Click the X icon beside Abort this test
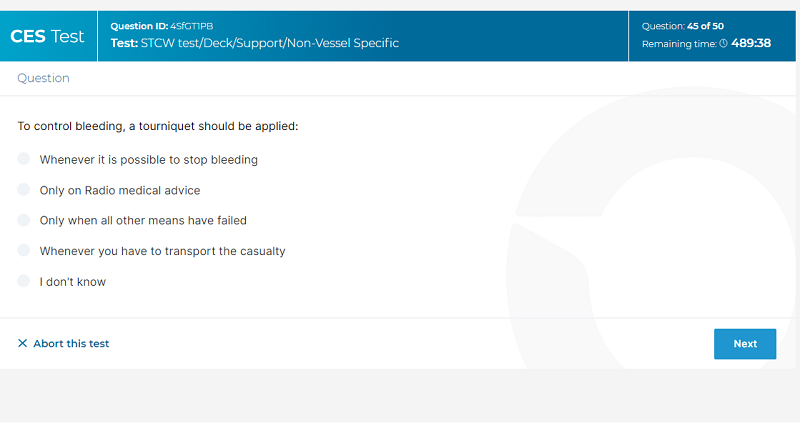The image size is (800, 423). pyautogui.click(x=22, y=343)
